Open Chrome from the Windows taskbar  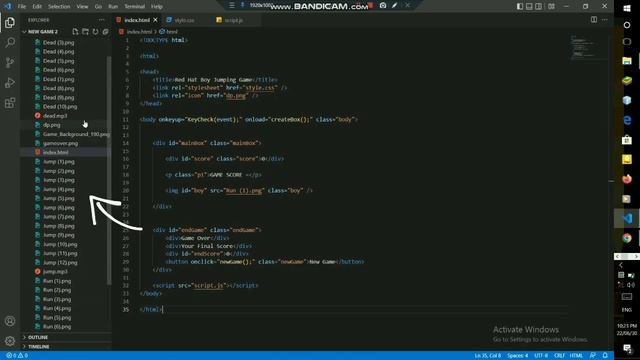[627, 238]
